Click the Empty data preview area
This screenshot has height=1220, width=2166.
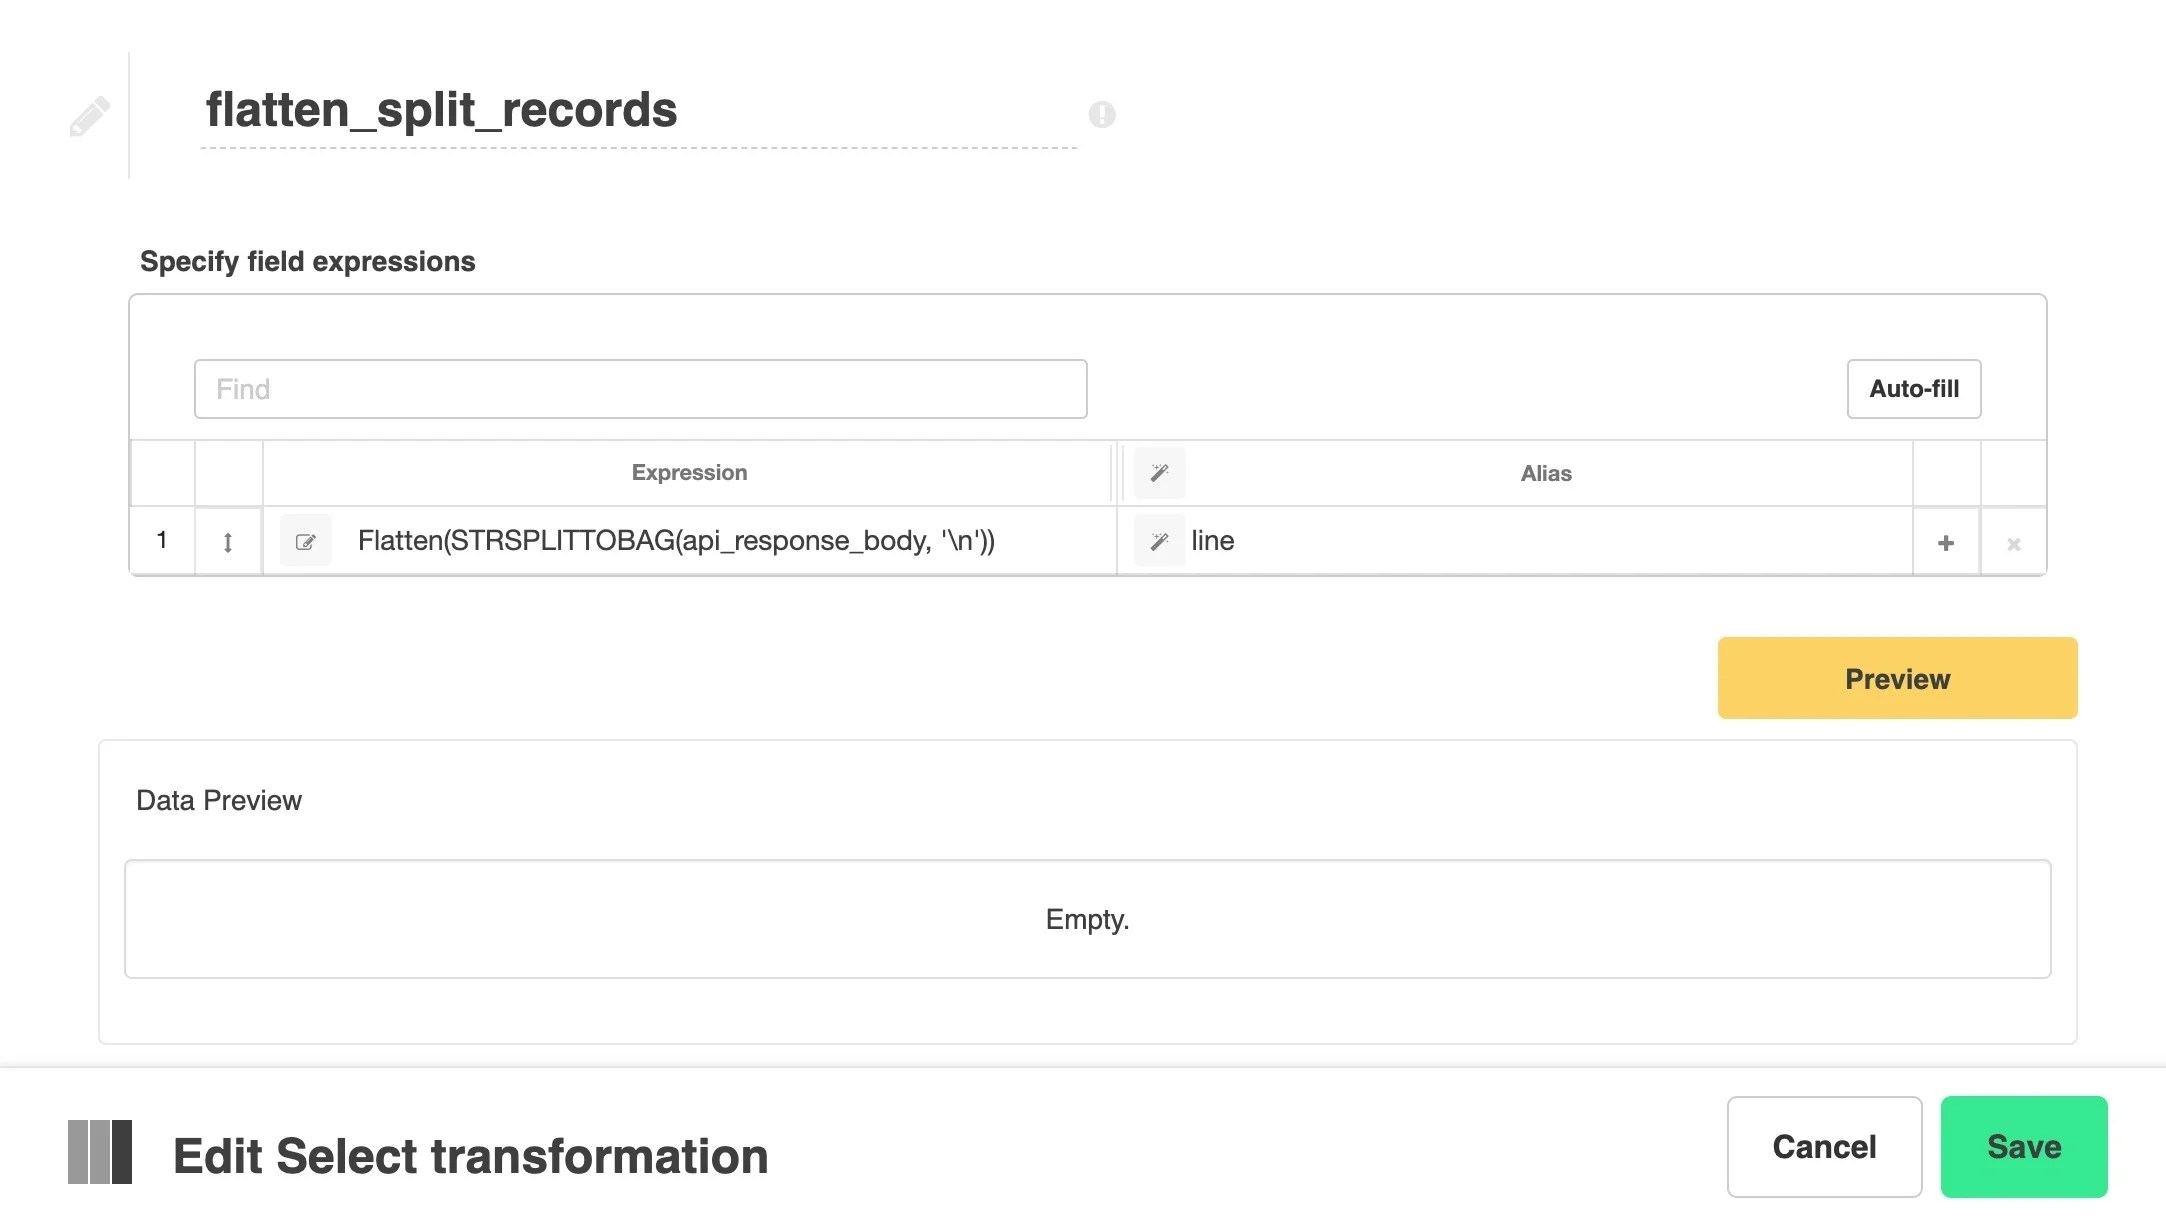1087,918
